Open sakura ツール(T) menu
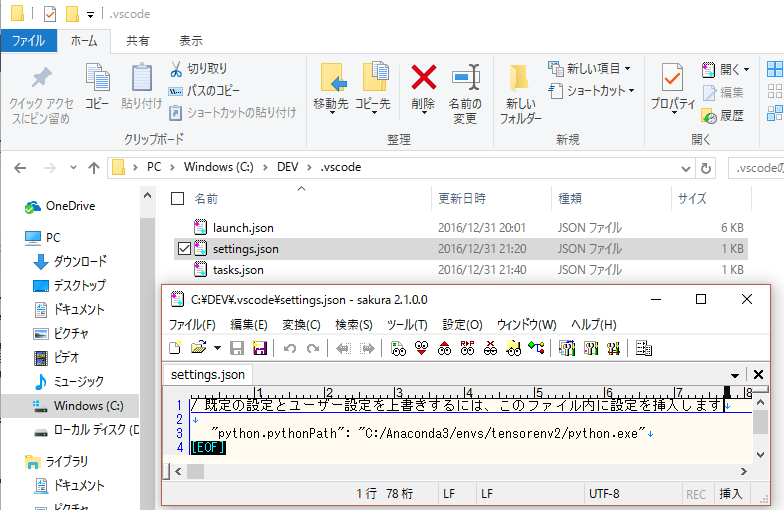The width and height of the screenshot is (784, 510). [x=407, y=325]
